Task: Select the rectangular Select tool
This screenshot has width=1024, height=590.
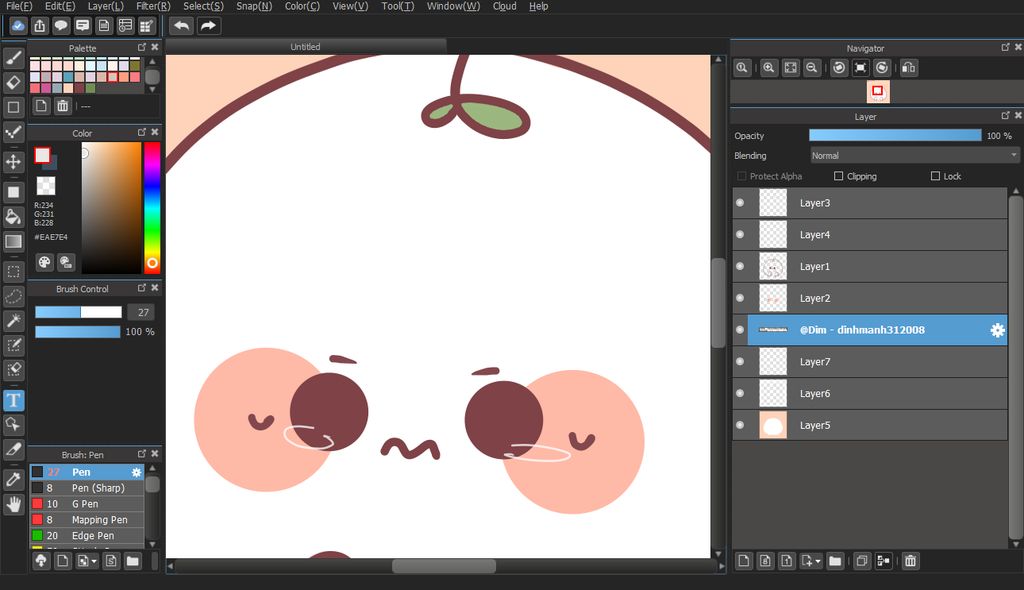Action: point(14,271)
